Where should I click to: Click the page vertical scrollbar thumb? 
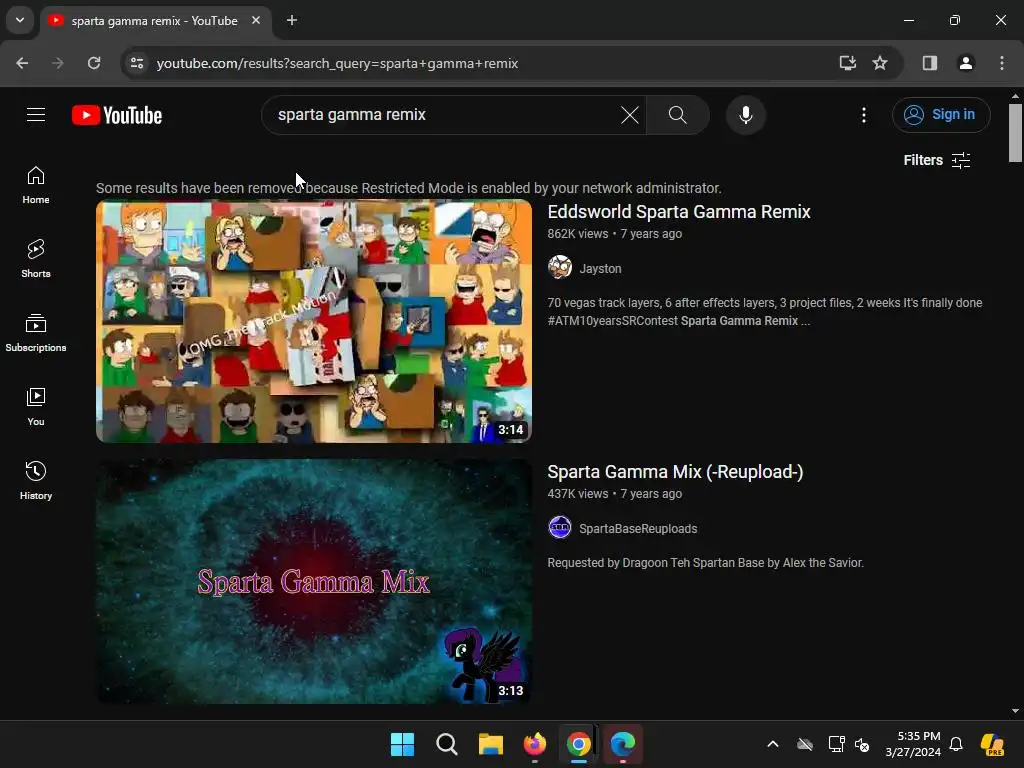(x=1015, y=133)
